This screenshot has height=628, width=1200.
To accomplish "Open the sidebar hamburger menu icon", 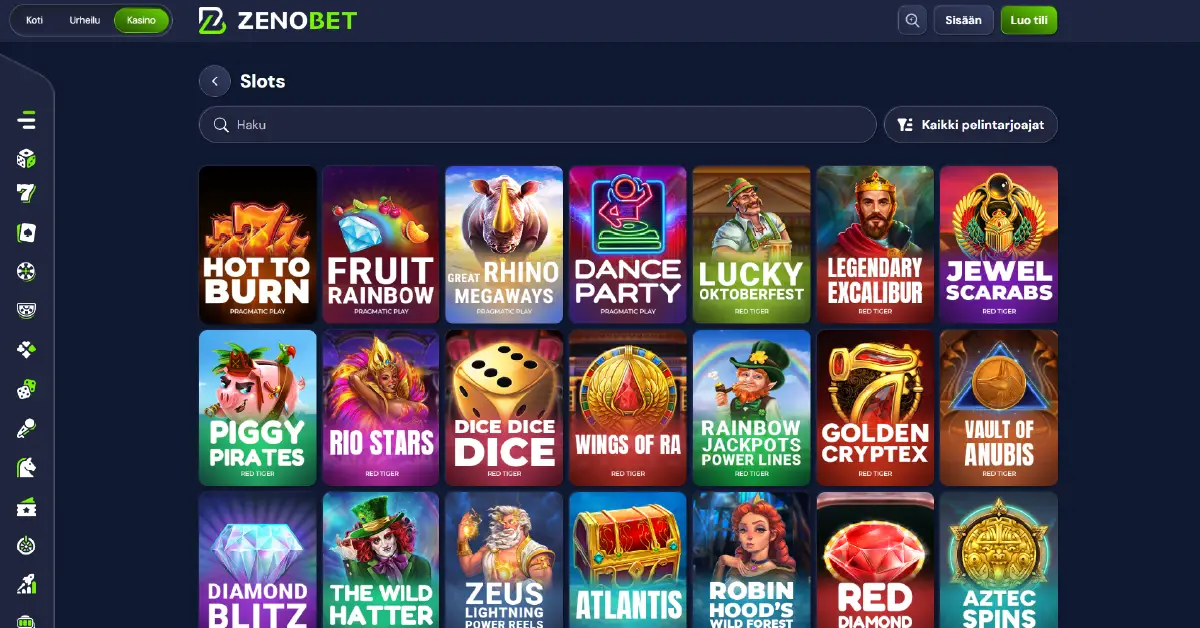I will click(x=26, y=120).
